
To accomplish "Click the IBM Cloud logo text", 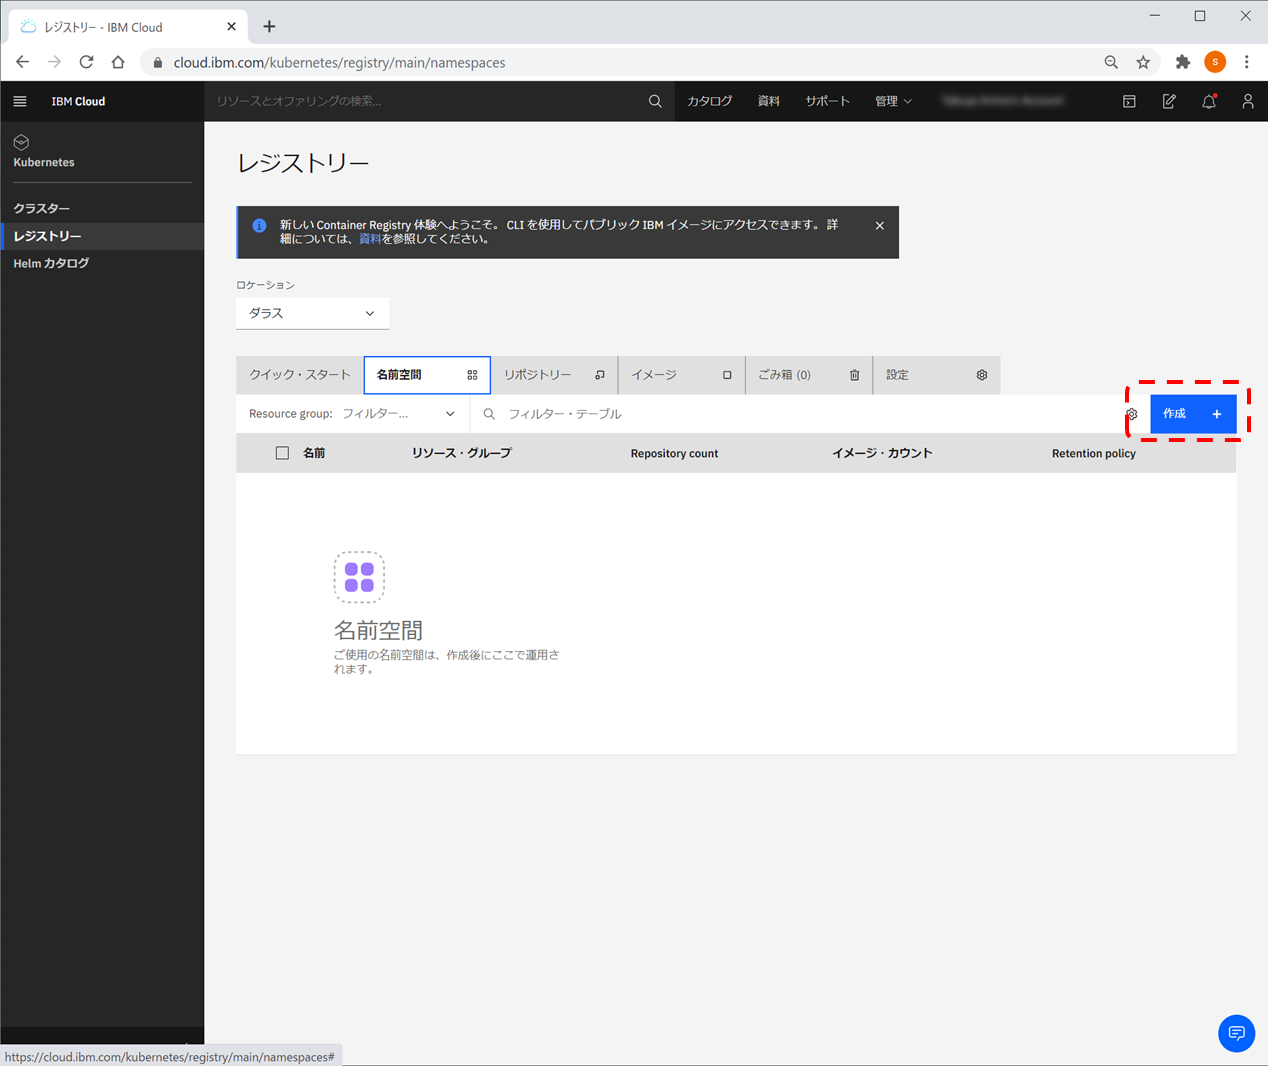I will click(x=78, y=101).
